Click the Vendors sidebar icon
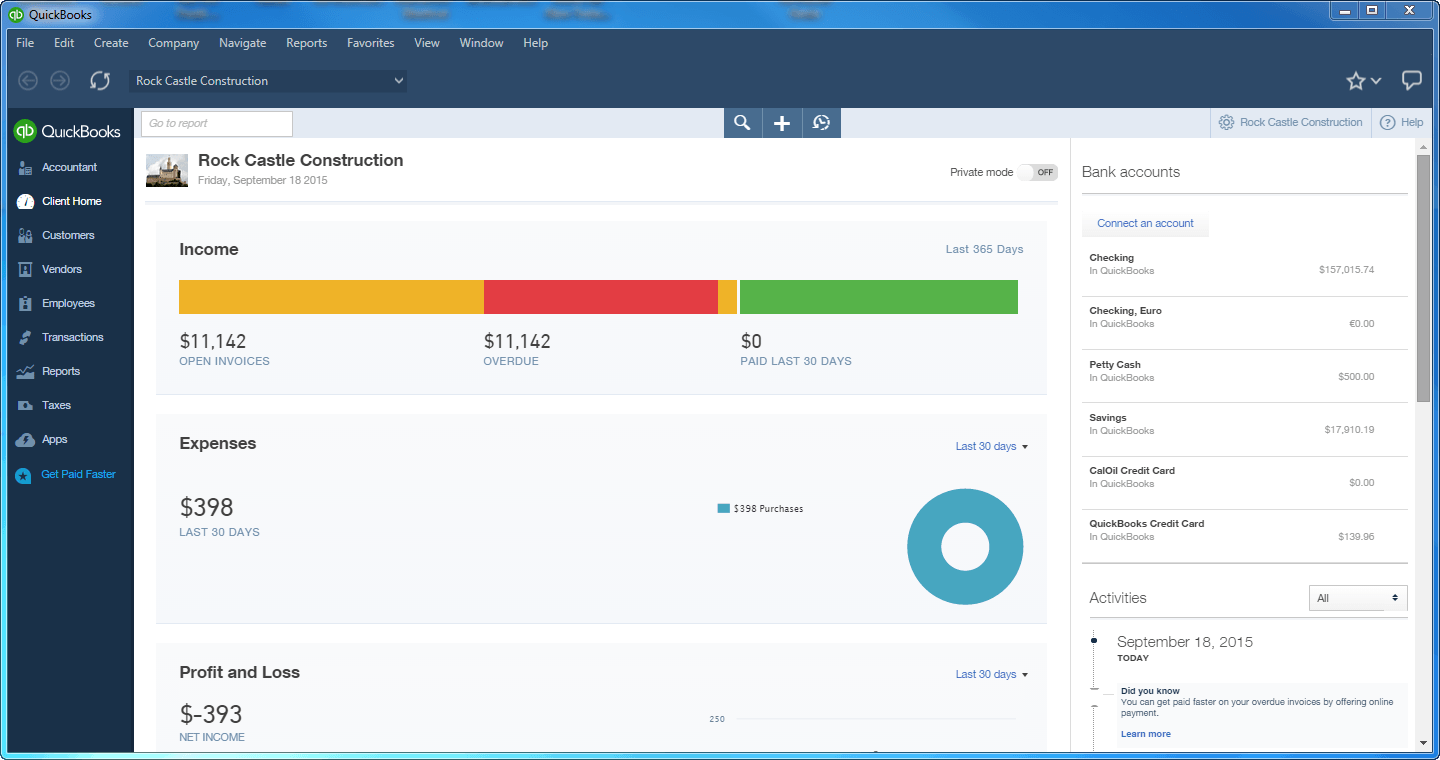The height and width of the screenshot is (760, 1440). pos(25,270)
